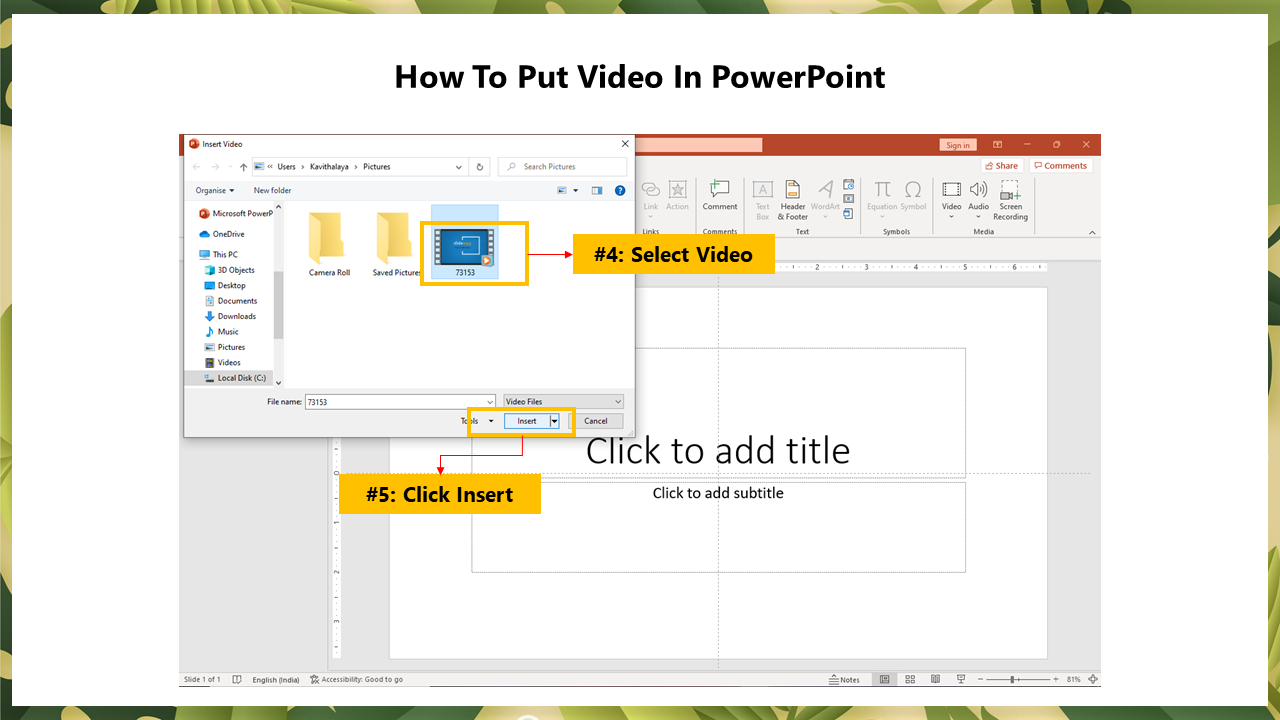Click the Share button
1280x720 pixels.
pos(1001,166)
